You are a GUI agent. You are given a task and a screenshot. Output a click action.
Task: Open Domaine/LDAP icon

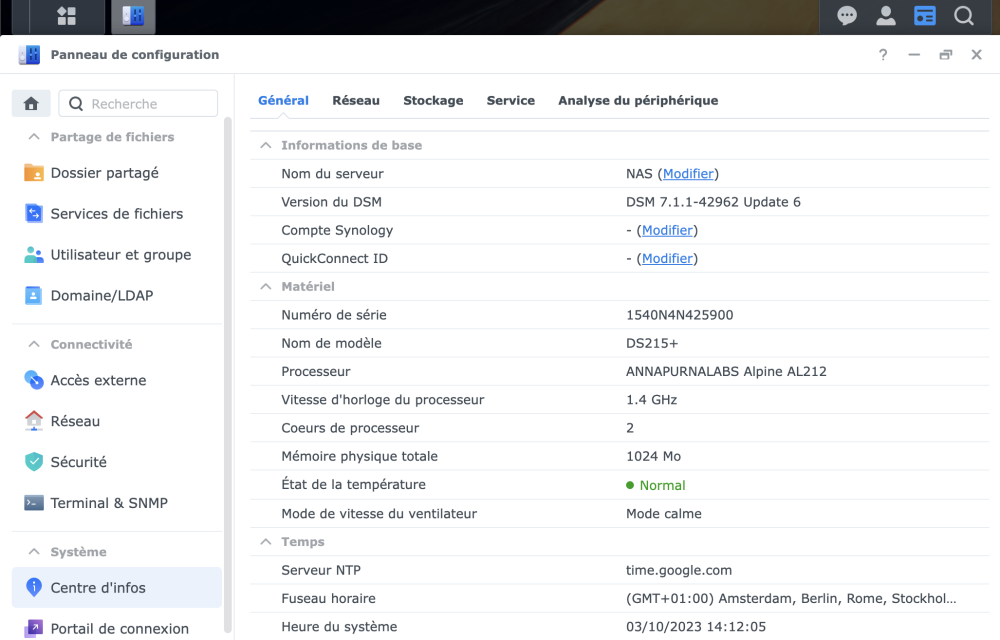coord(34,295)
